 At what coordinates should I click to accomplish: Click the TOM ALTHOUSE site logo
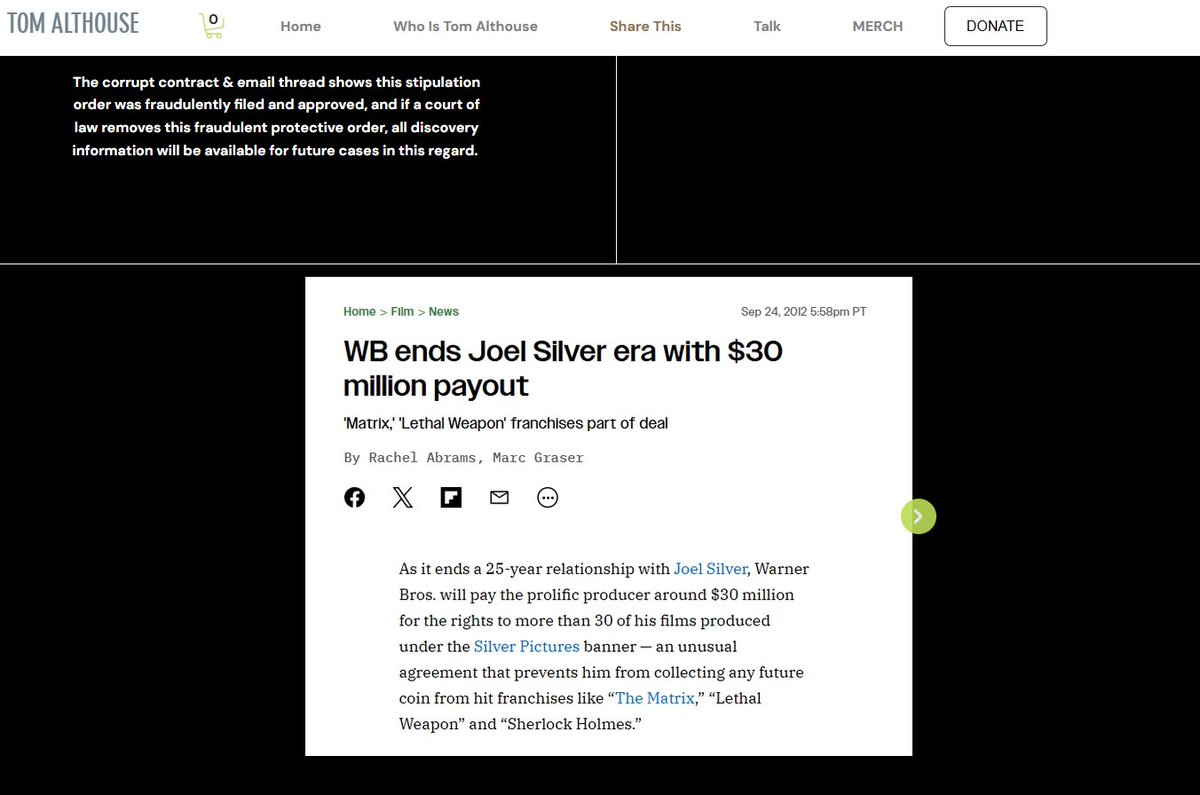(74, 23)
